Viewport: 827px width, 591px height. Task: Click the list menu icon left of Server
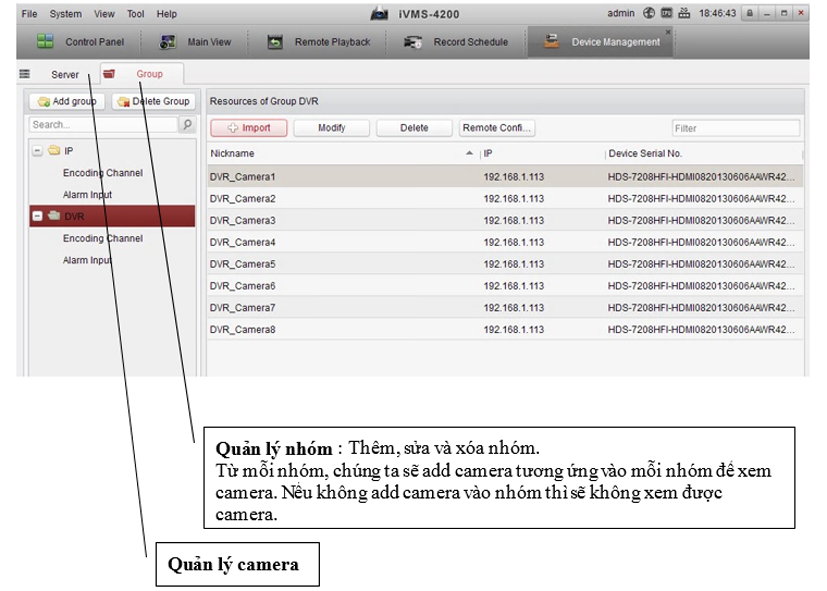24,74
